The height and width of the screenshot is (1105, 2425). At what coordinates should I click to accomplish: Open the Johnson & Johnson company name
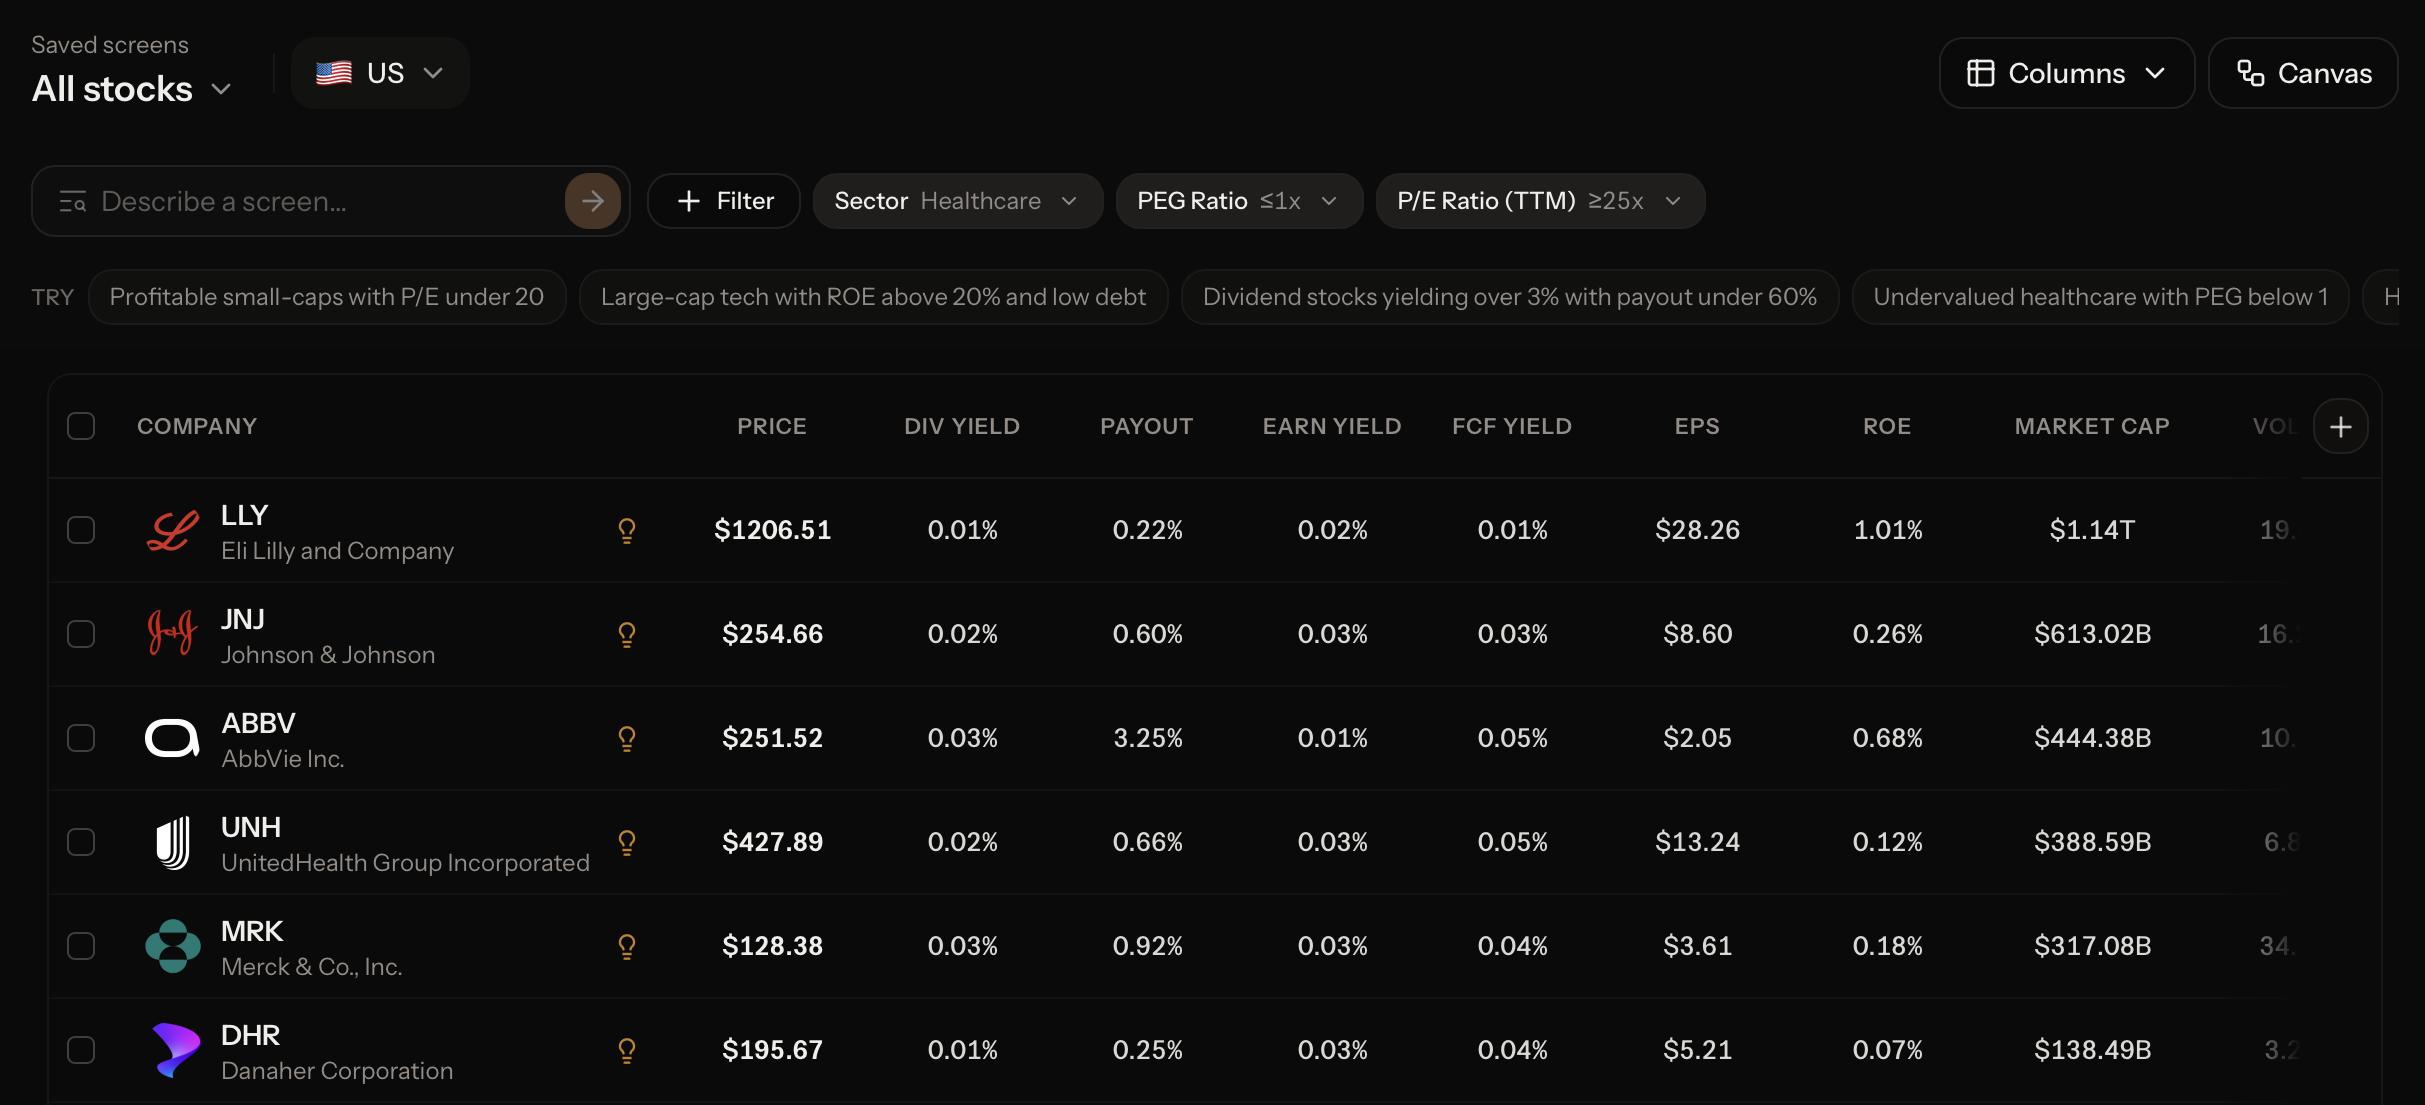click(328, 655)
